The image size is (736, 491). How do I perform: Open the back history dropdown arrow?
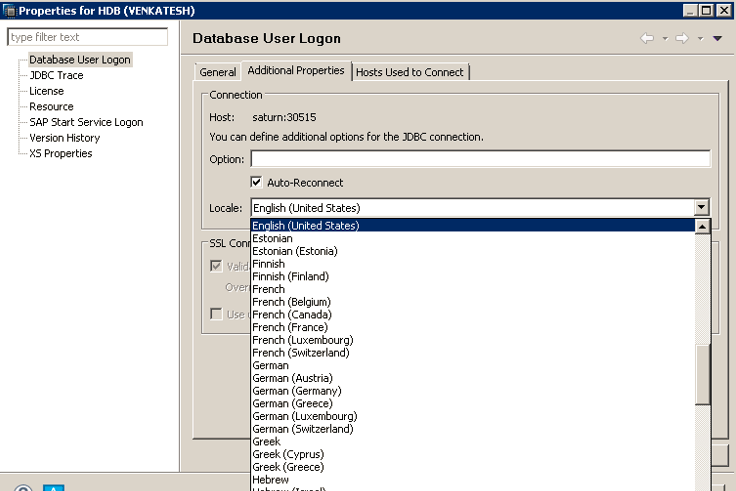[x=663, y=38]
